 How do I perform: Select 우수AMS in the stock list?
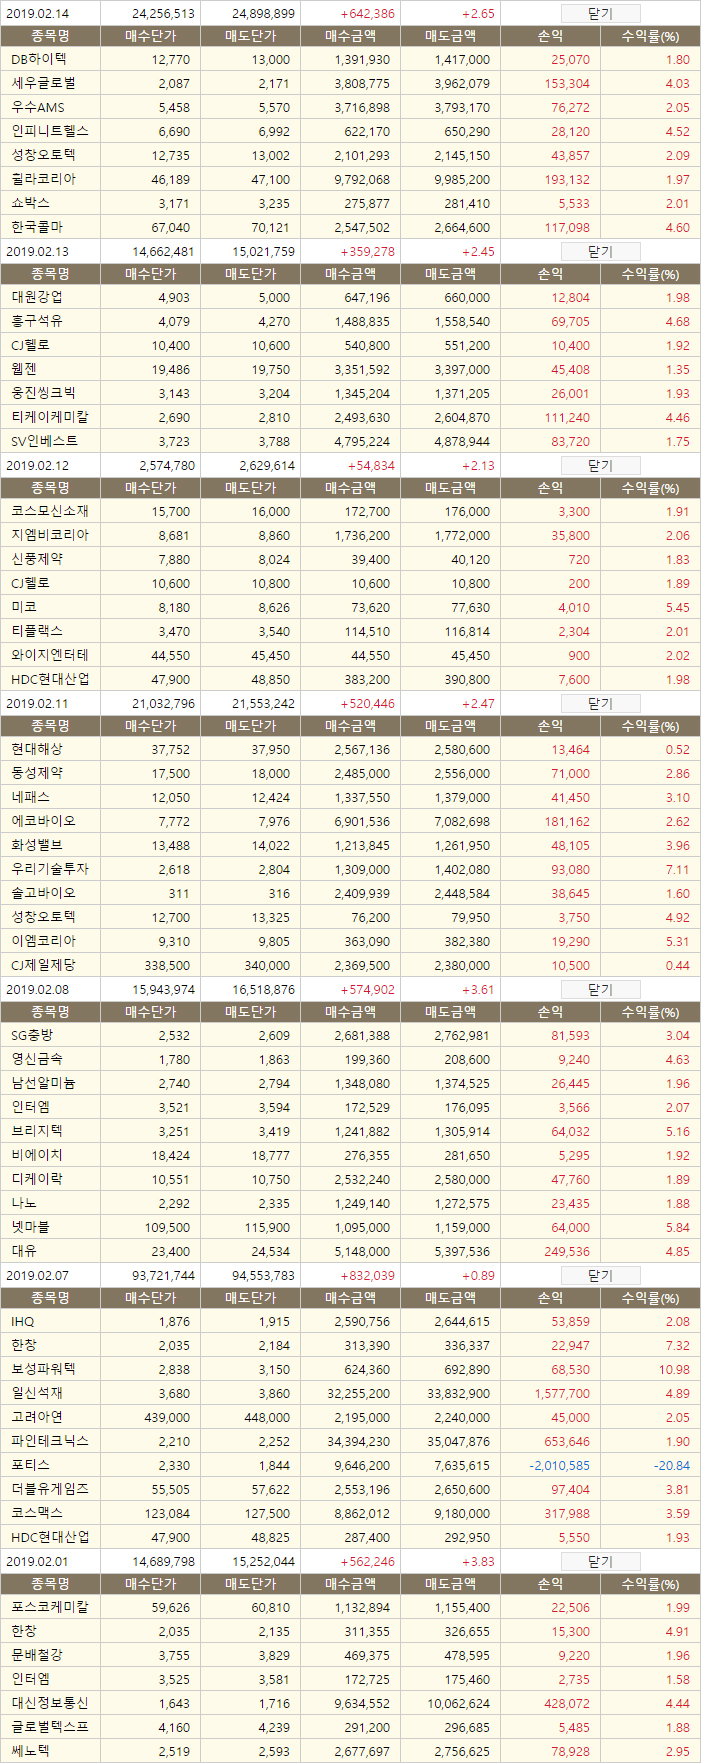click(38, 108)
